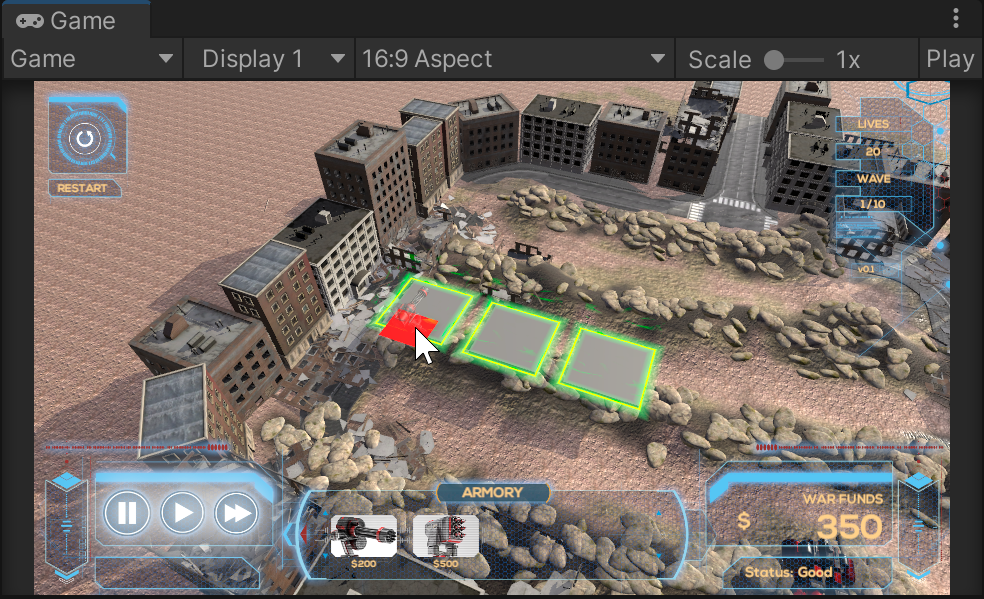Open the Game view kebab menu icon
The width and height of the screenshot is (984, 599).
click(955, 17)
